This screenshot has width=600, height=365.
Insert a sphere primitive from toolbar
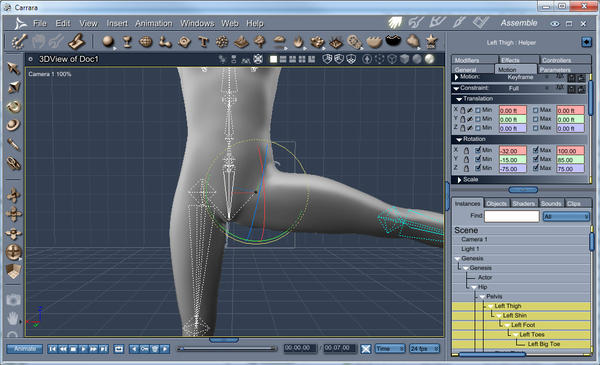coord(108,41)
